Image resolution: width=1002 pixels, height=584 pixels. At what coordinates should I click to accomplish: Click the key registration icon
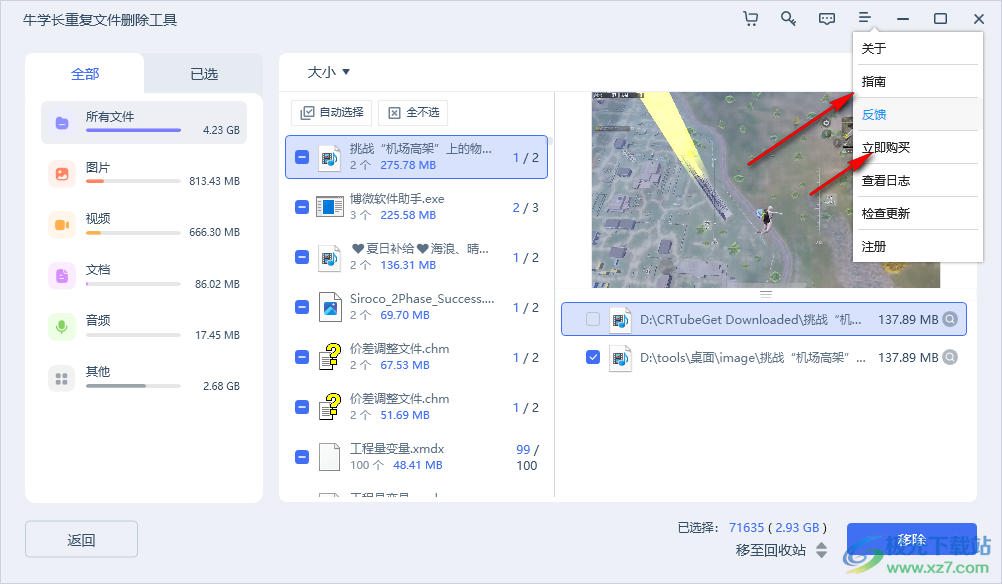coord(789,19)
